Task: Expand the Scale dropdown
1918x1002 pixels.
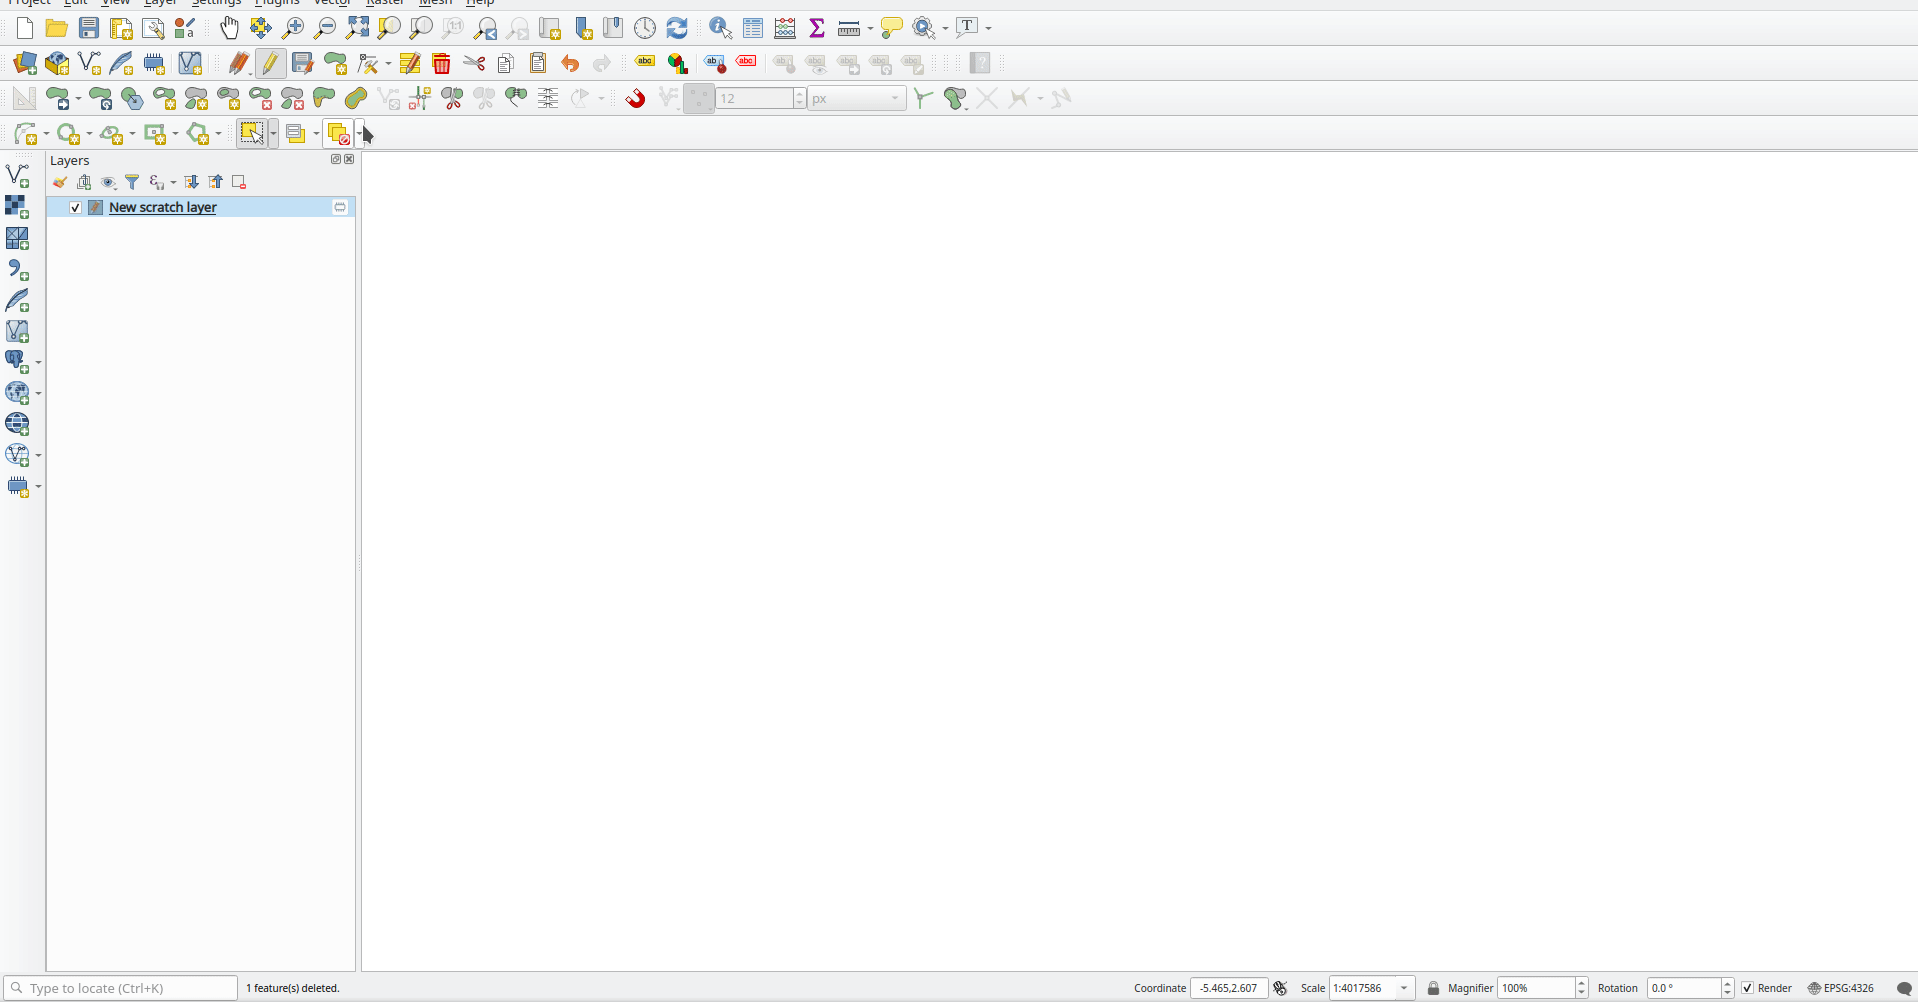Action: tap(1404, 988)
